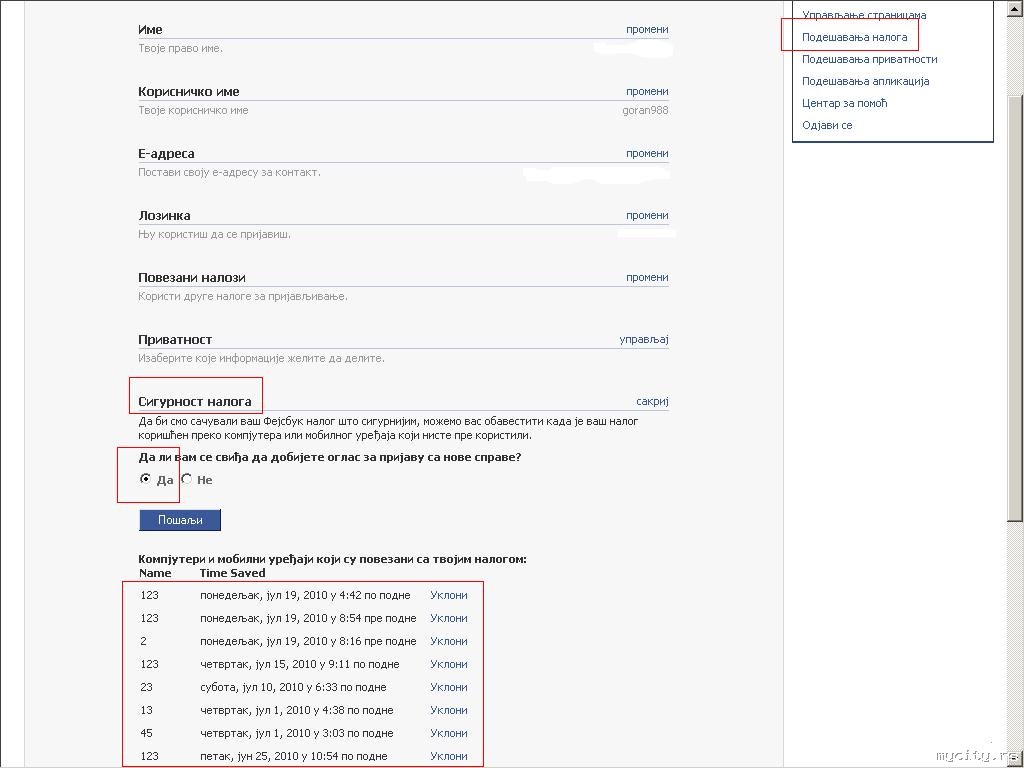Click 'Уклони' for the 4:38 по подне entry
The image size is (1024, 768).
pos(449,710)
